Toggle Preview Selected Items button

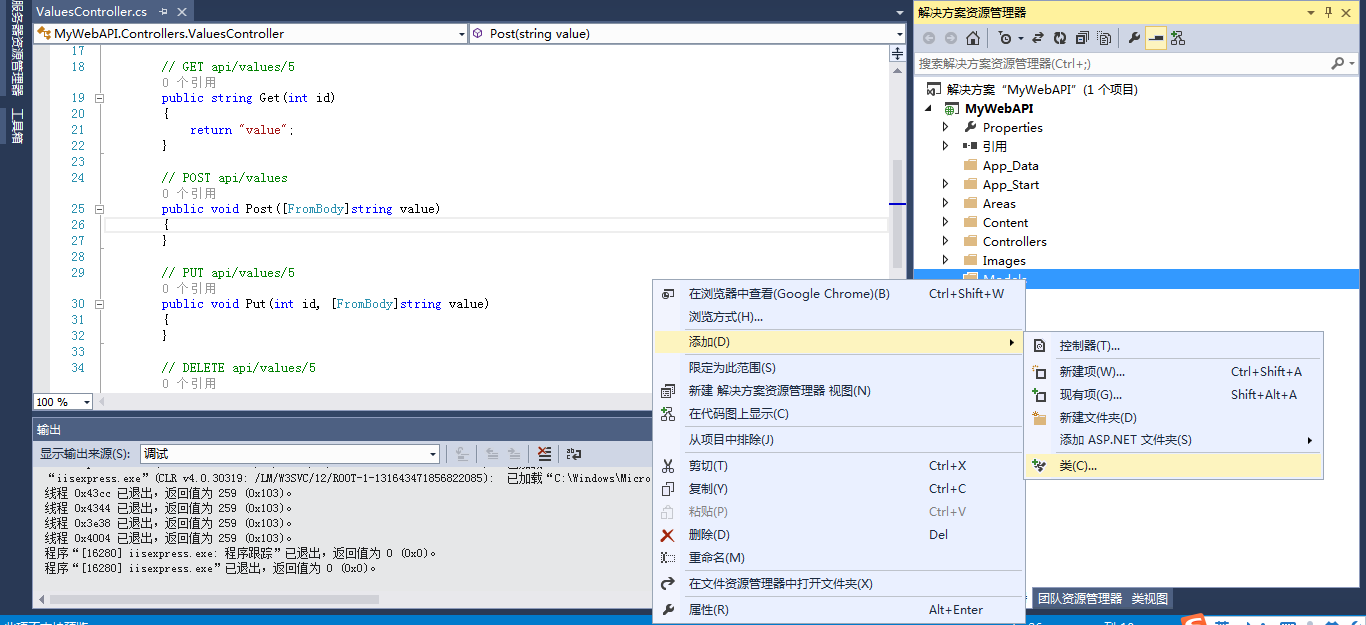click(1156, 38)
